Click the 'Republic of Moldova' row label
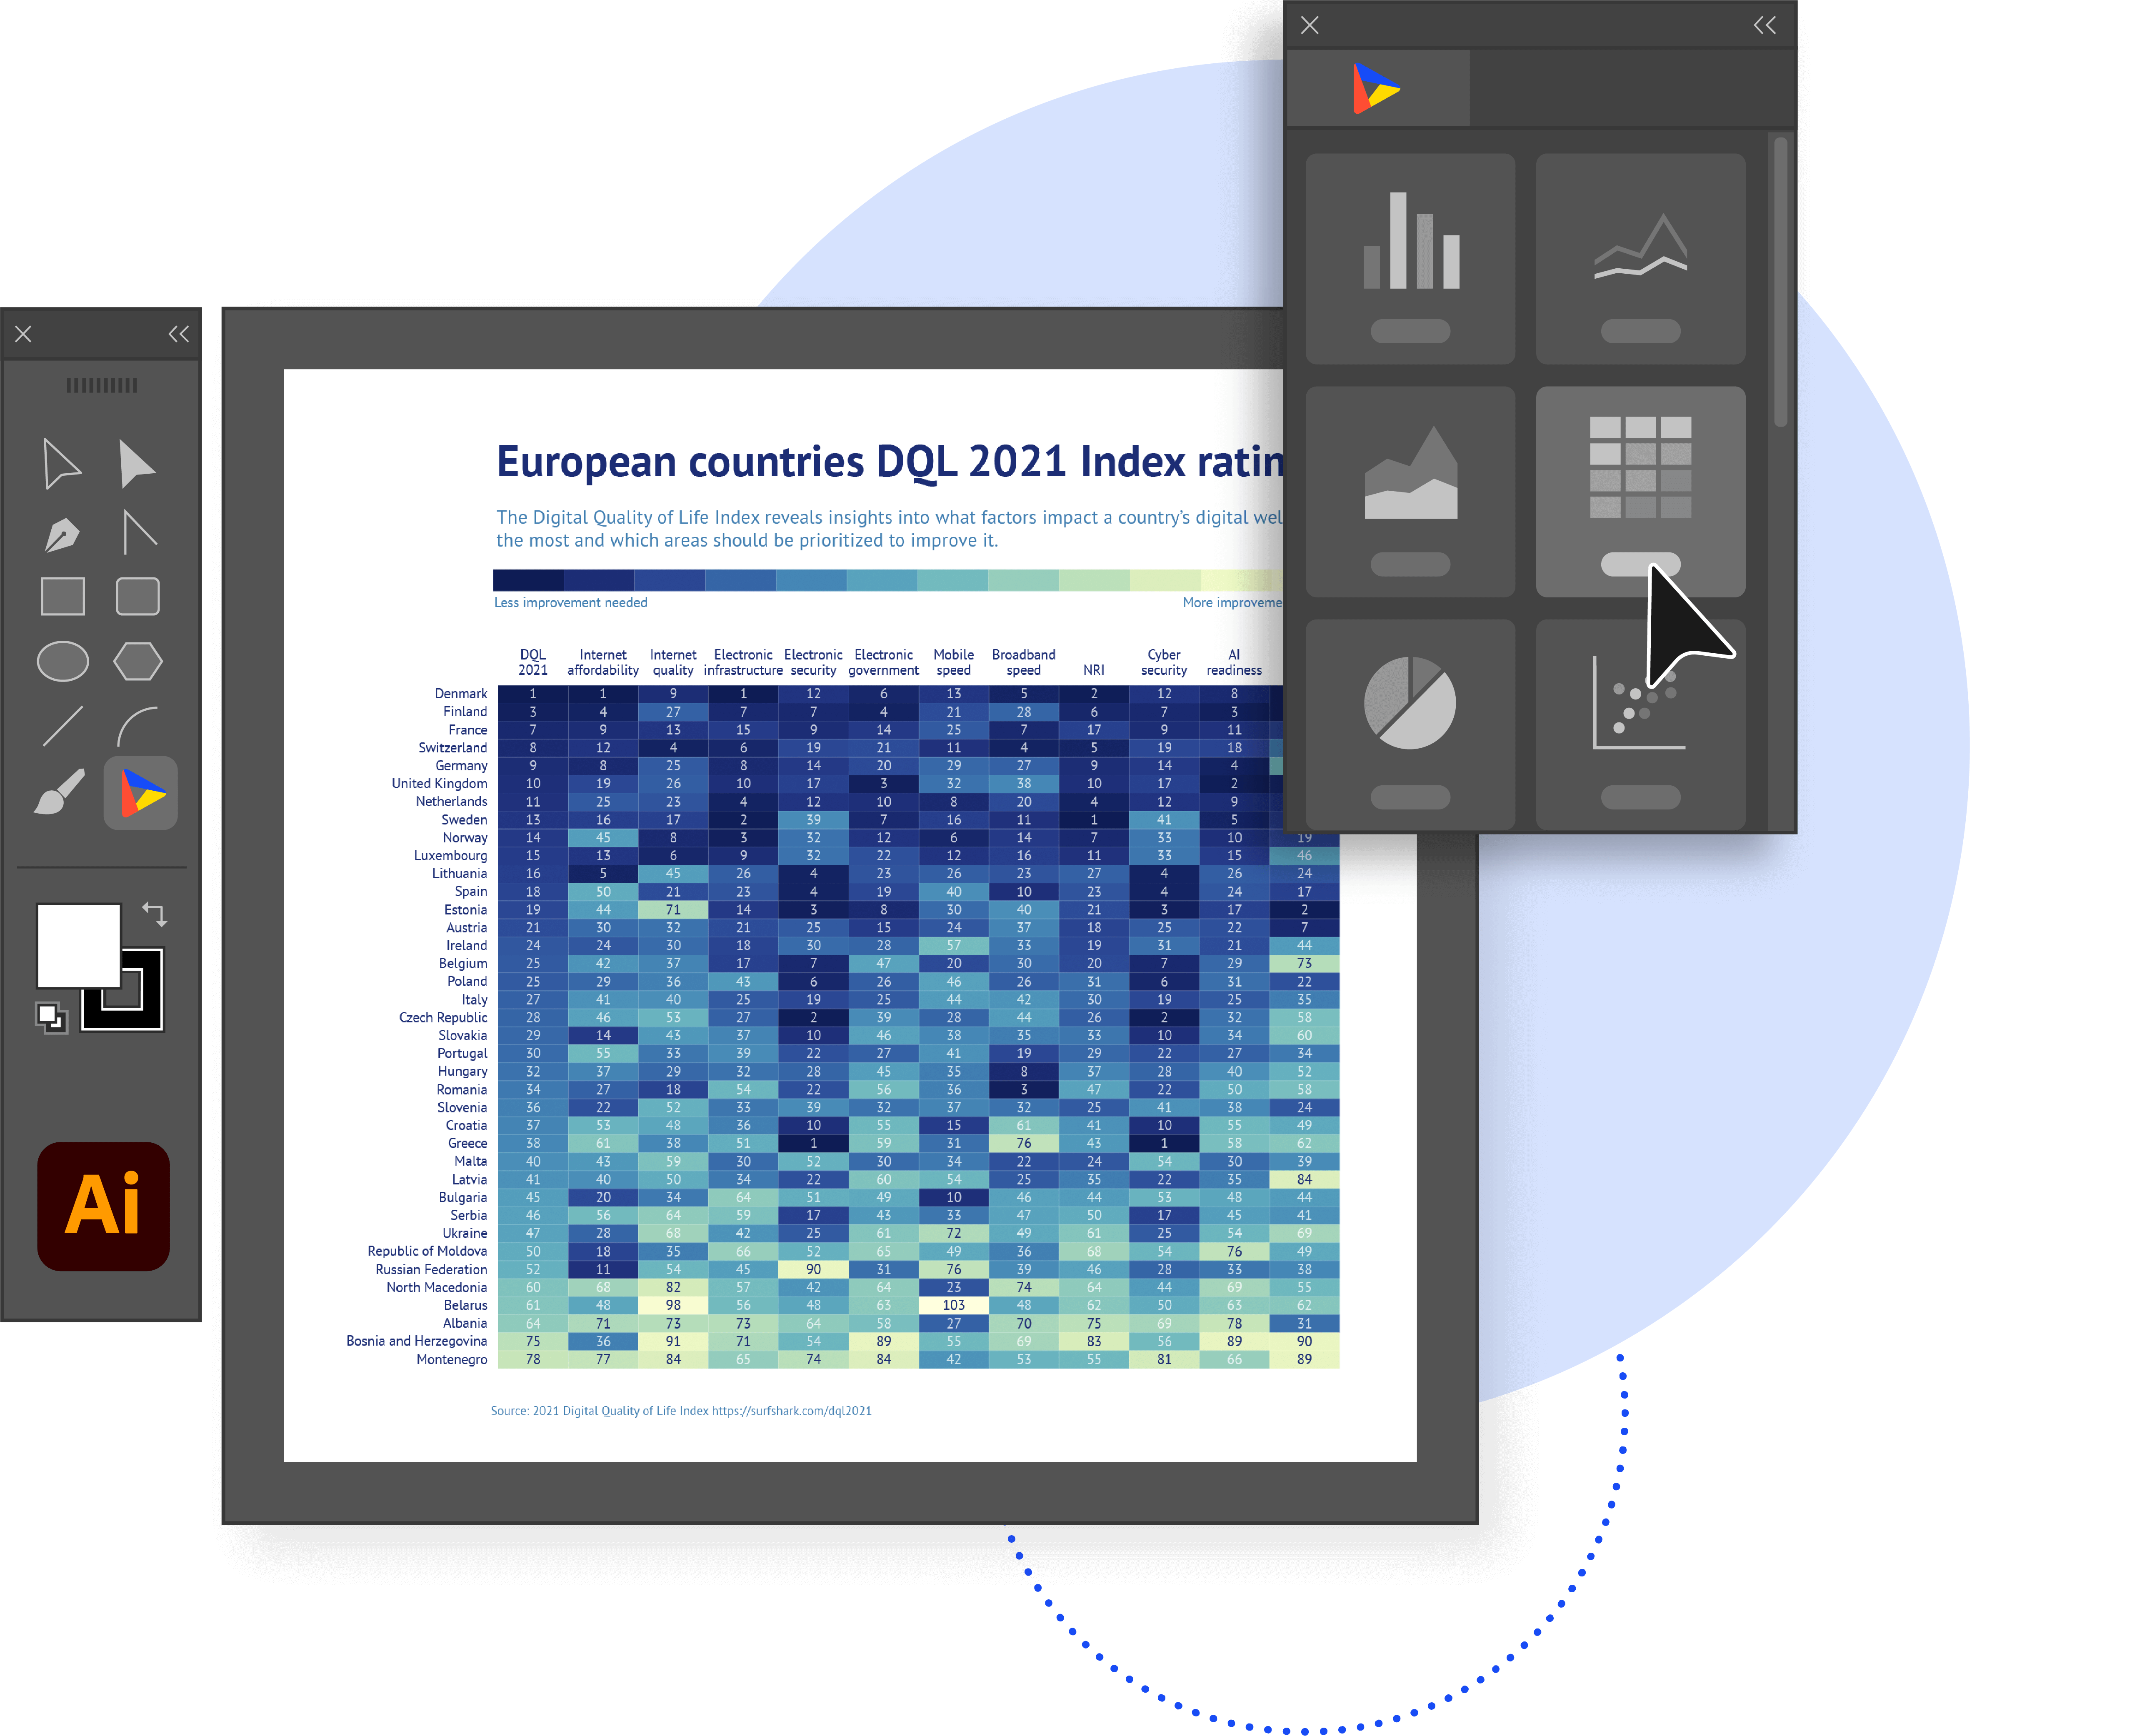 (x=427, y=1251)
